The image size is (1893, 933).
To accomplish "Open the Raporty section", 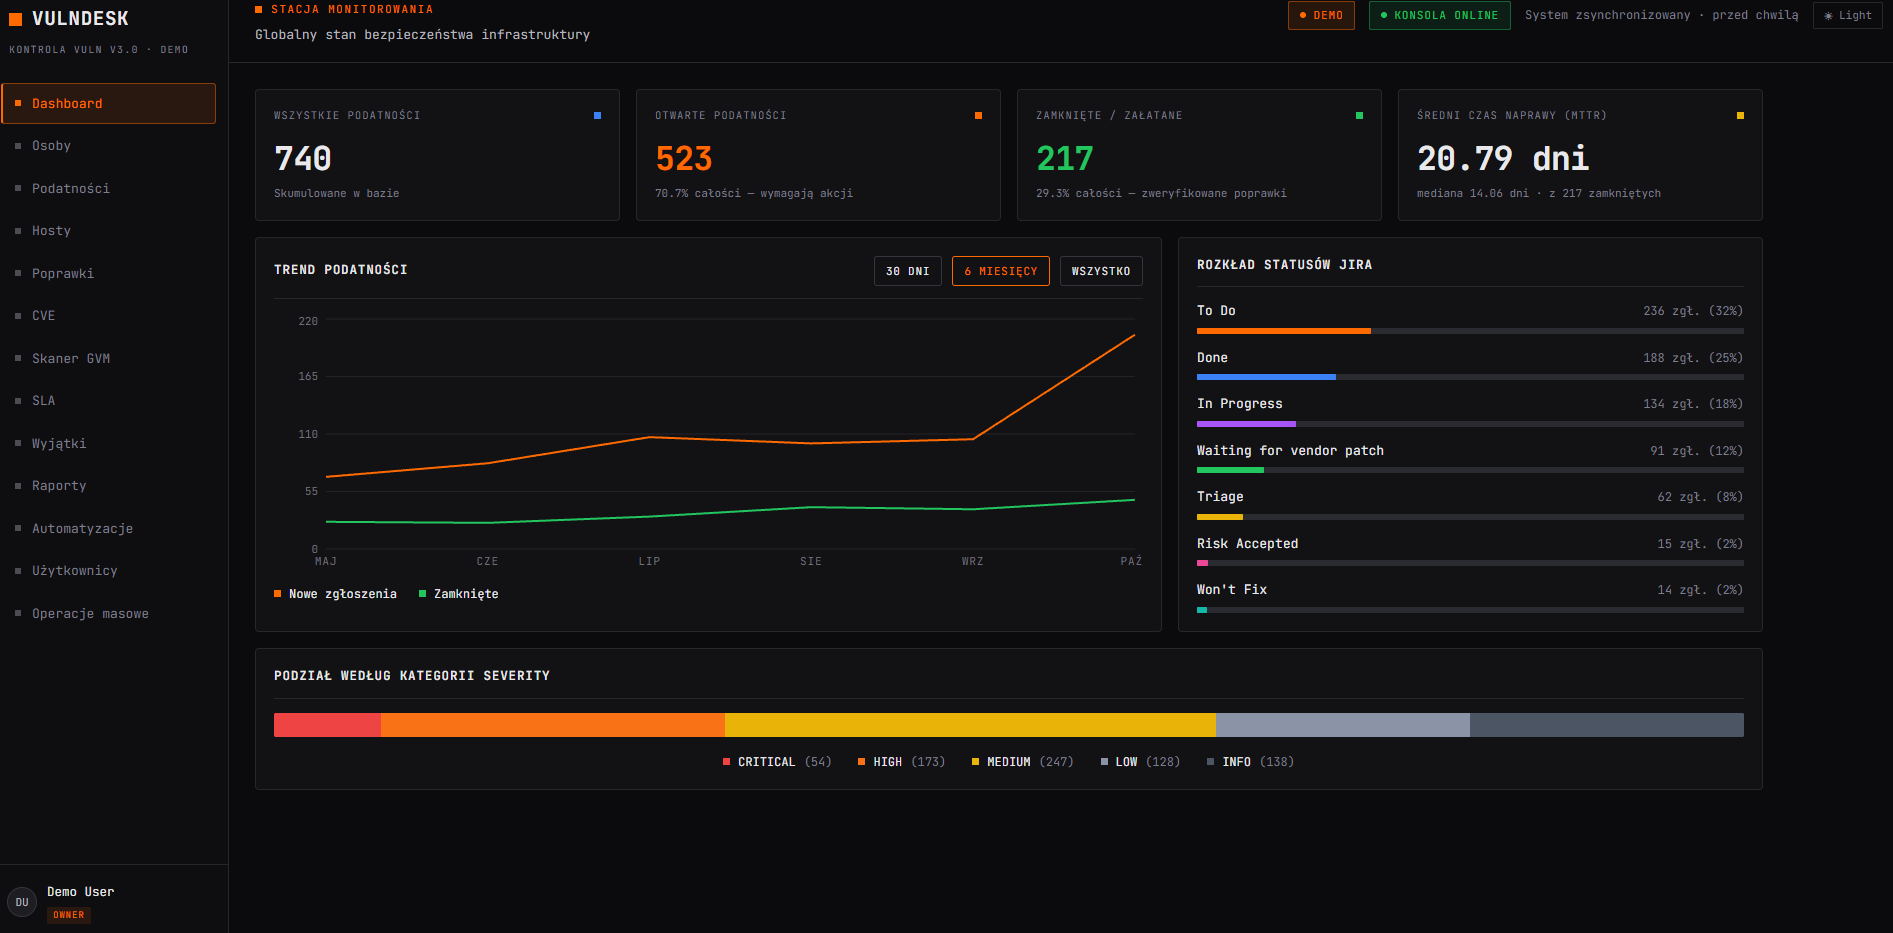I will tap(109, 486).
